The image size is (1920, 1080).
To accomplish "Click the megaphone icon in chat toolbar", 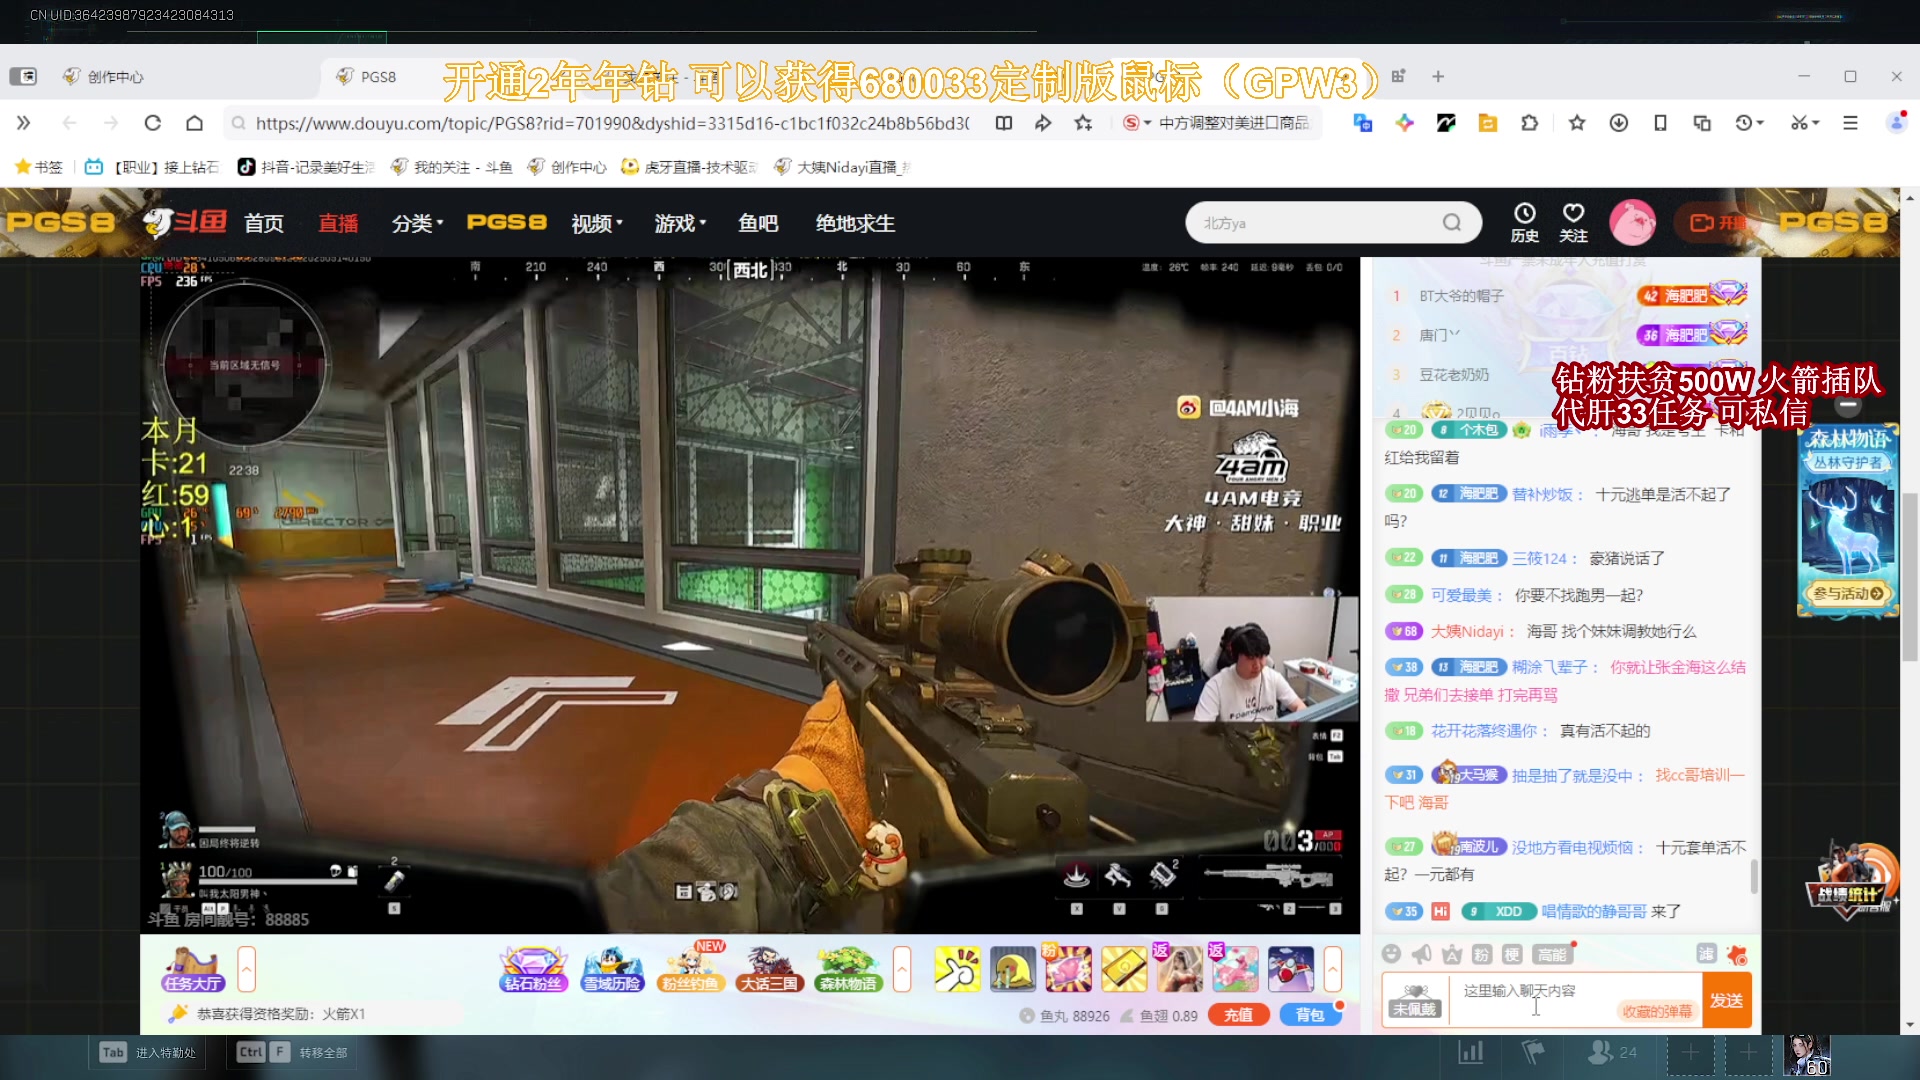I will point(1421,954).
